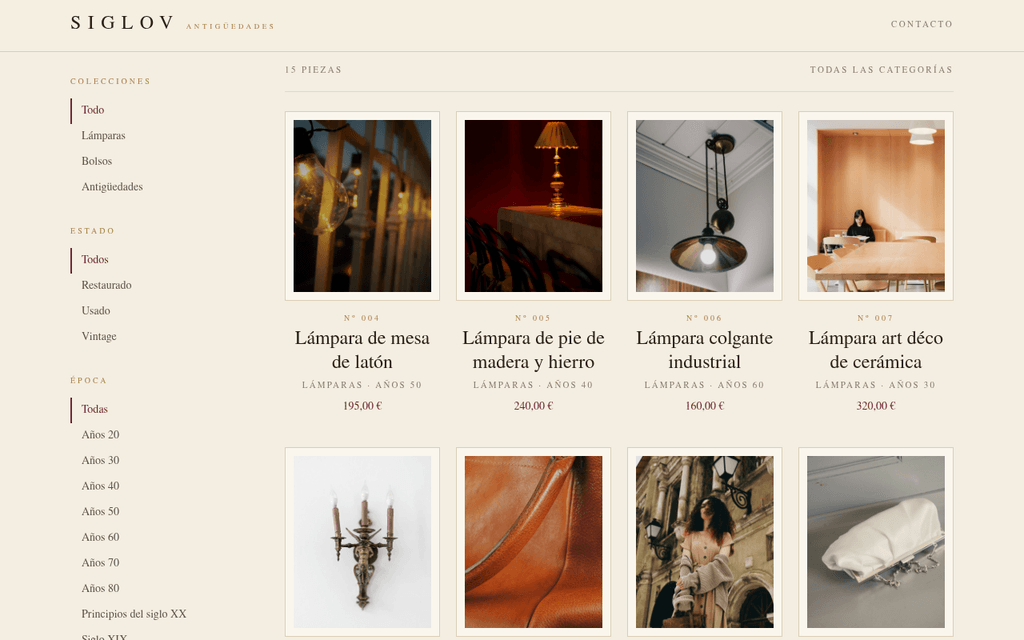Click the 195,00 € price
The image size is (1024, 640).
(362, 406)
